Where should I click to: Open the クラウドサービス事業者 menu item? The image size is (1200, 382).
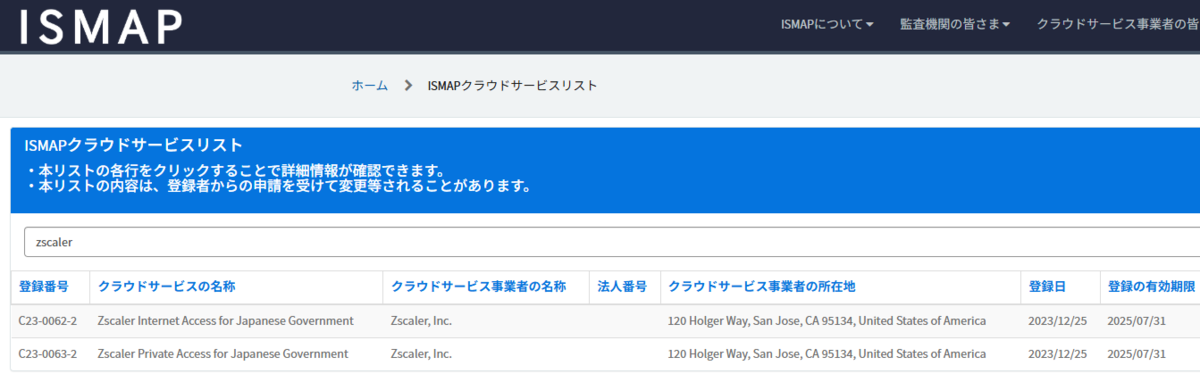[1118, 24]
